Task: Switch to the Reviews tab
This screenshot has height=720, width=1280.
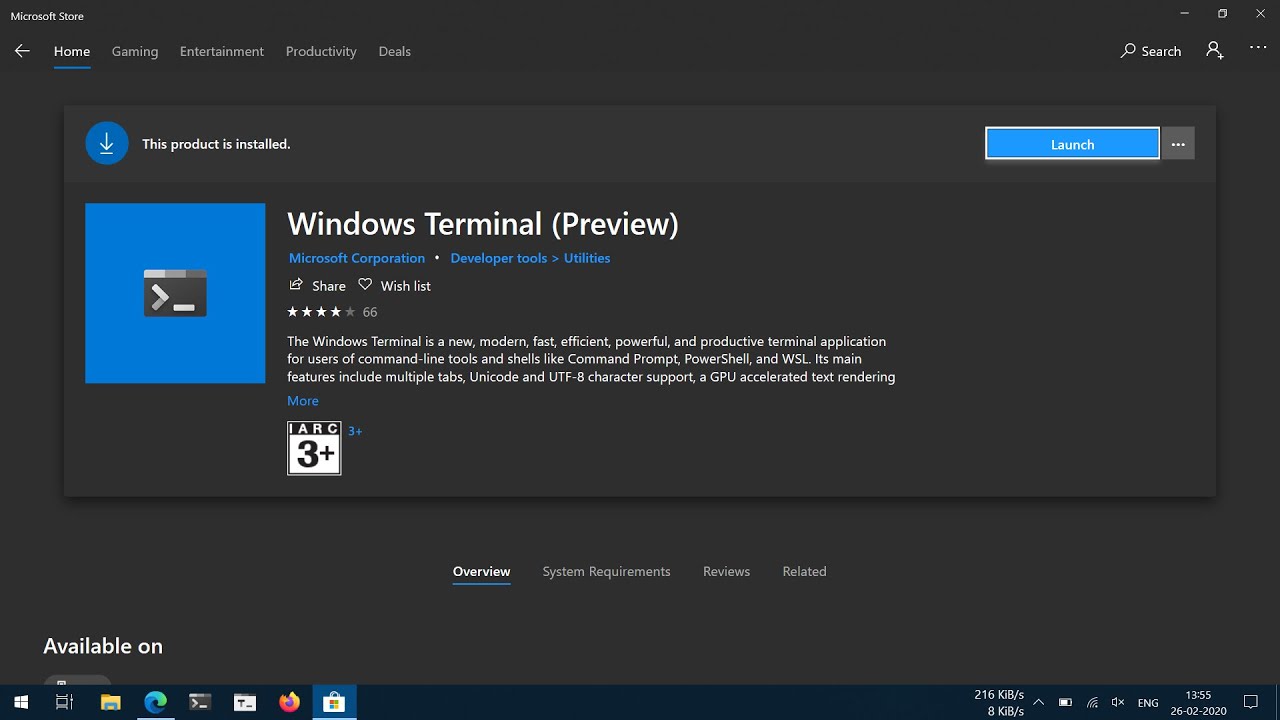Action: click(x=726, y=572)
